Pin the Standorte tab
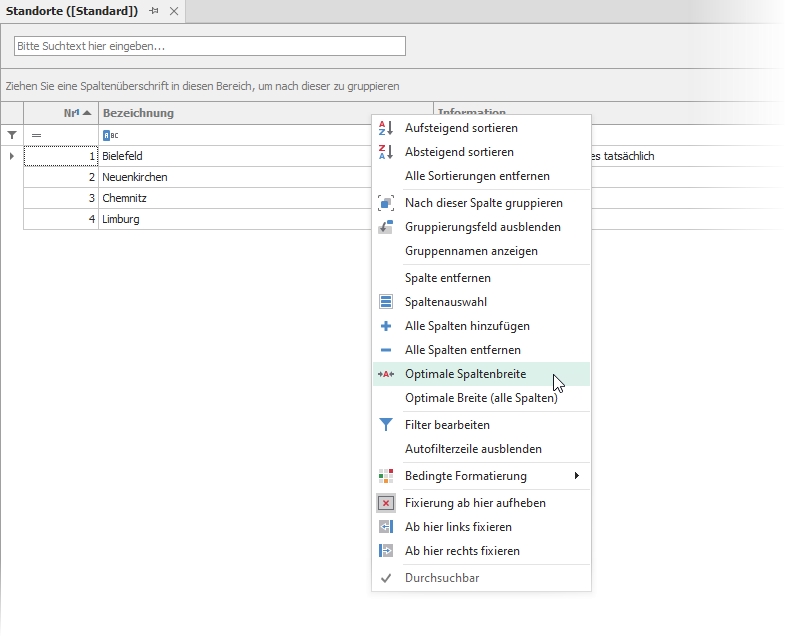This screenshot has height=637, width=786. [x=154, y=11]
